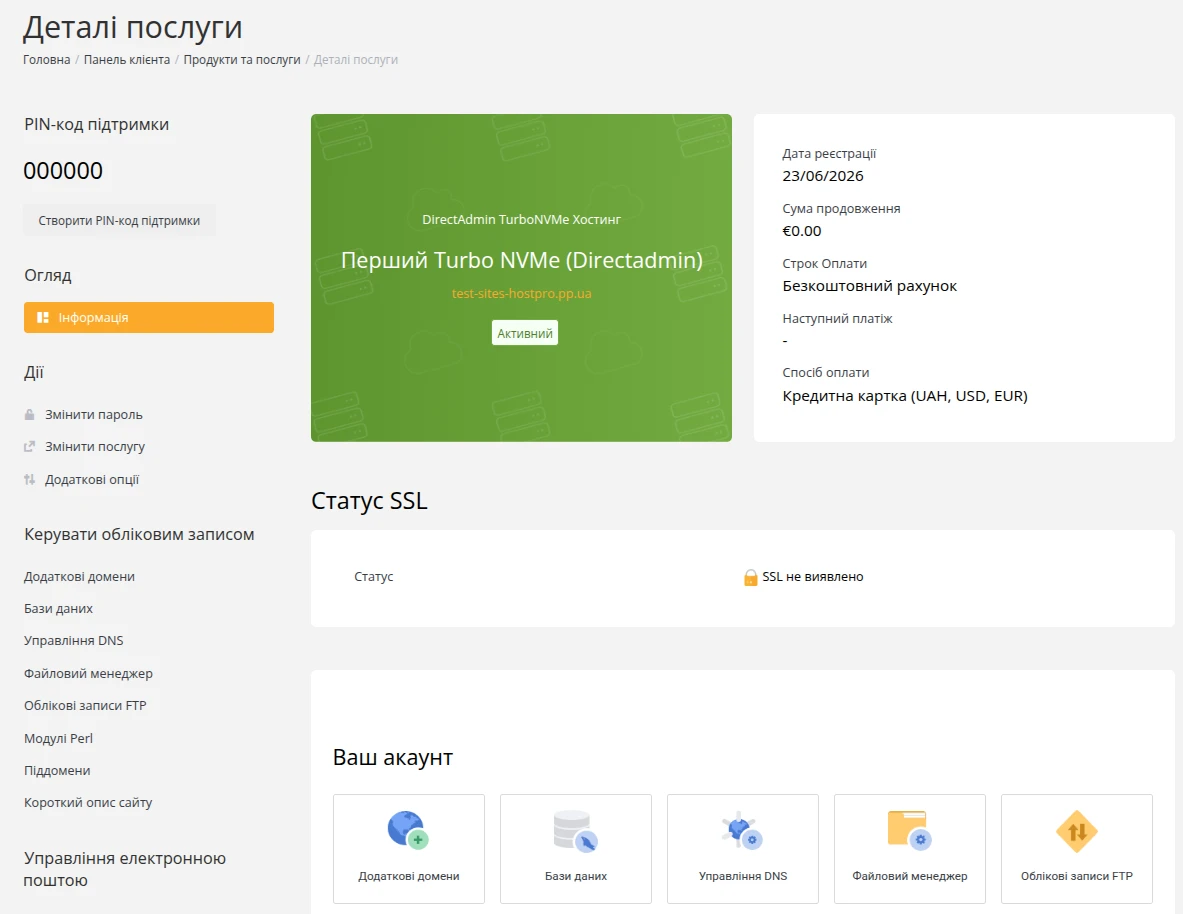Click DirectAdmin TurboNVMe Хостинг group label
1183x914 pixels.
[x=521, y=220]
